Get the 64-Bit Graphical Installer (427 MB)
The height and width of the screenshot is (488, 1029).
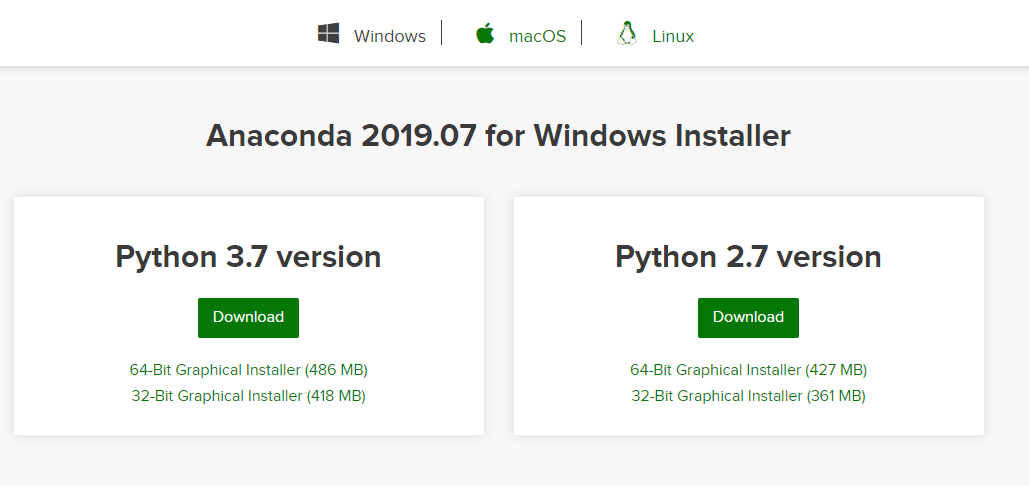click(x=748, y=370)
